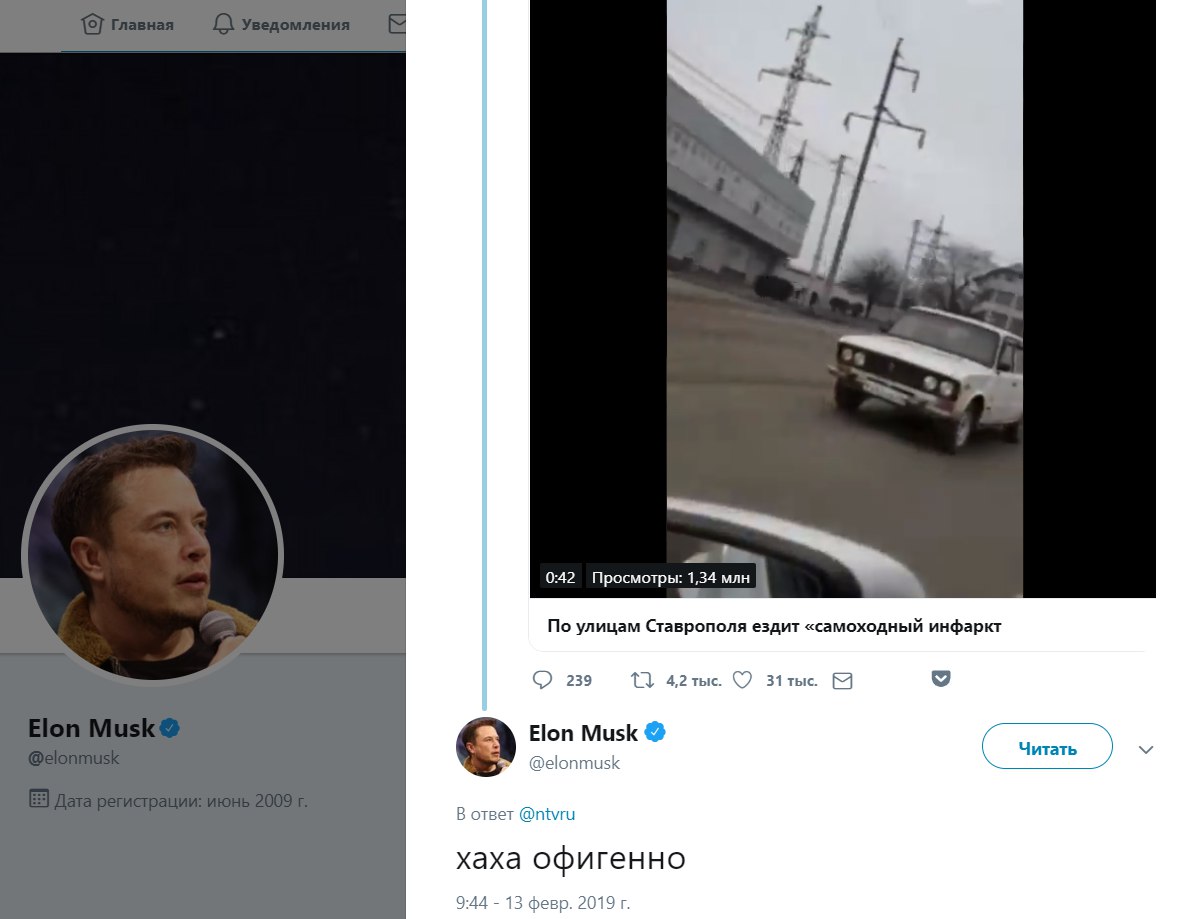The height and width of the screenshot is (919, 1194).
Task: Open the Главная tab
Action: [143, 25]
